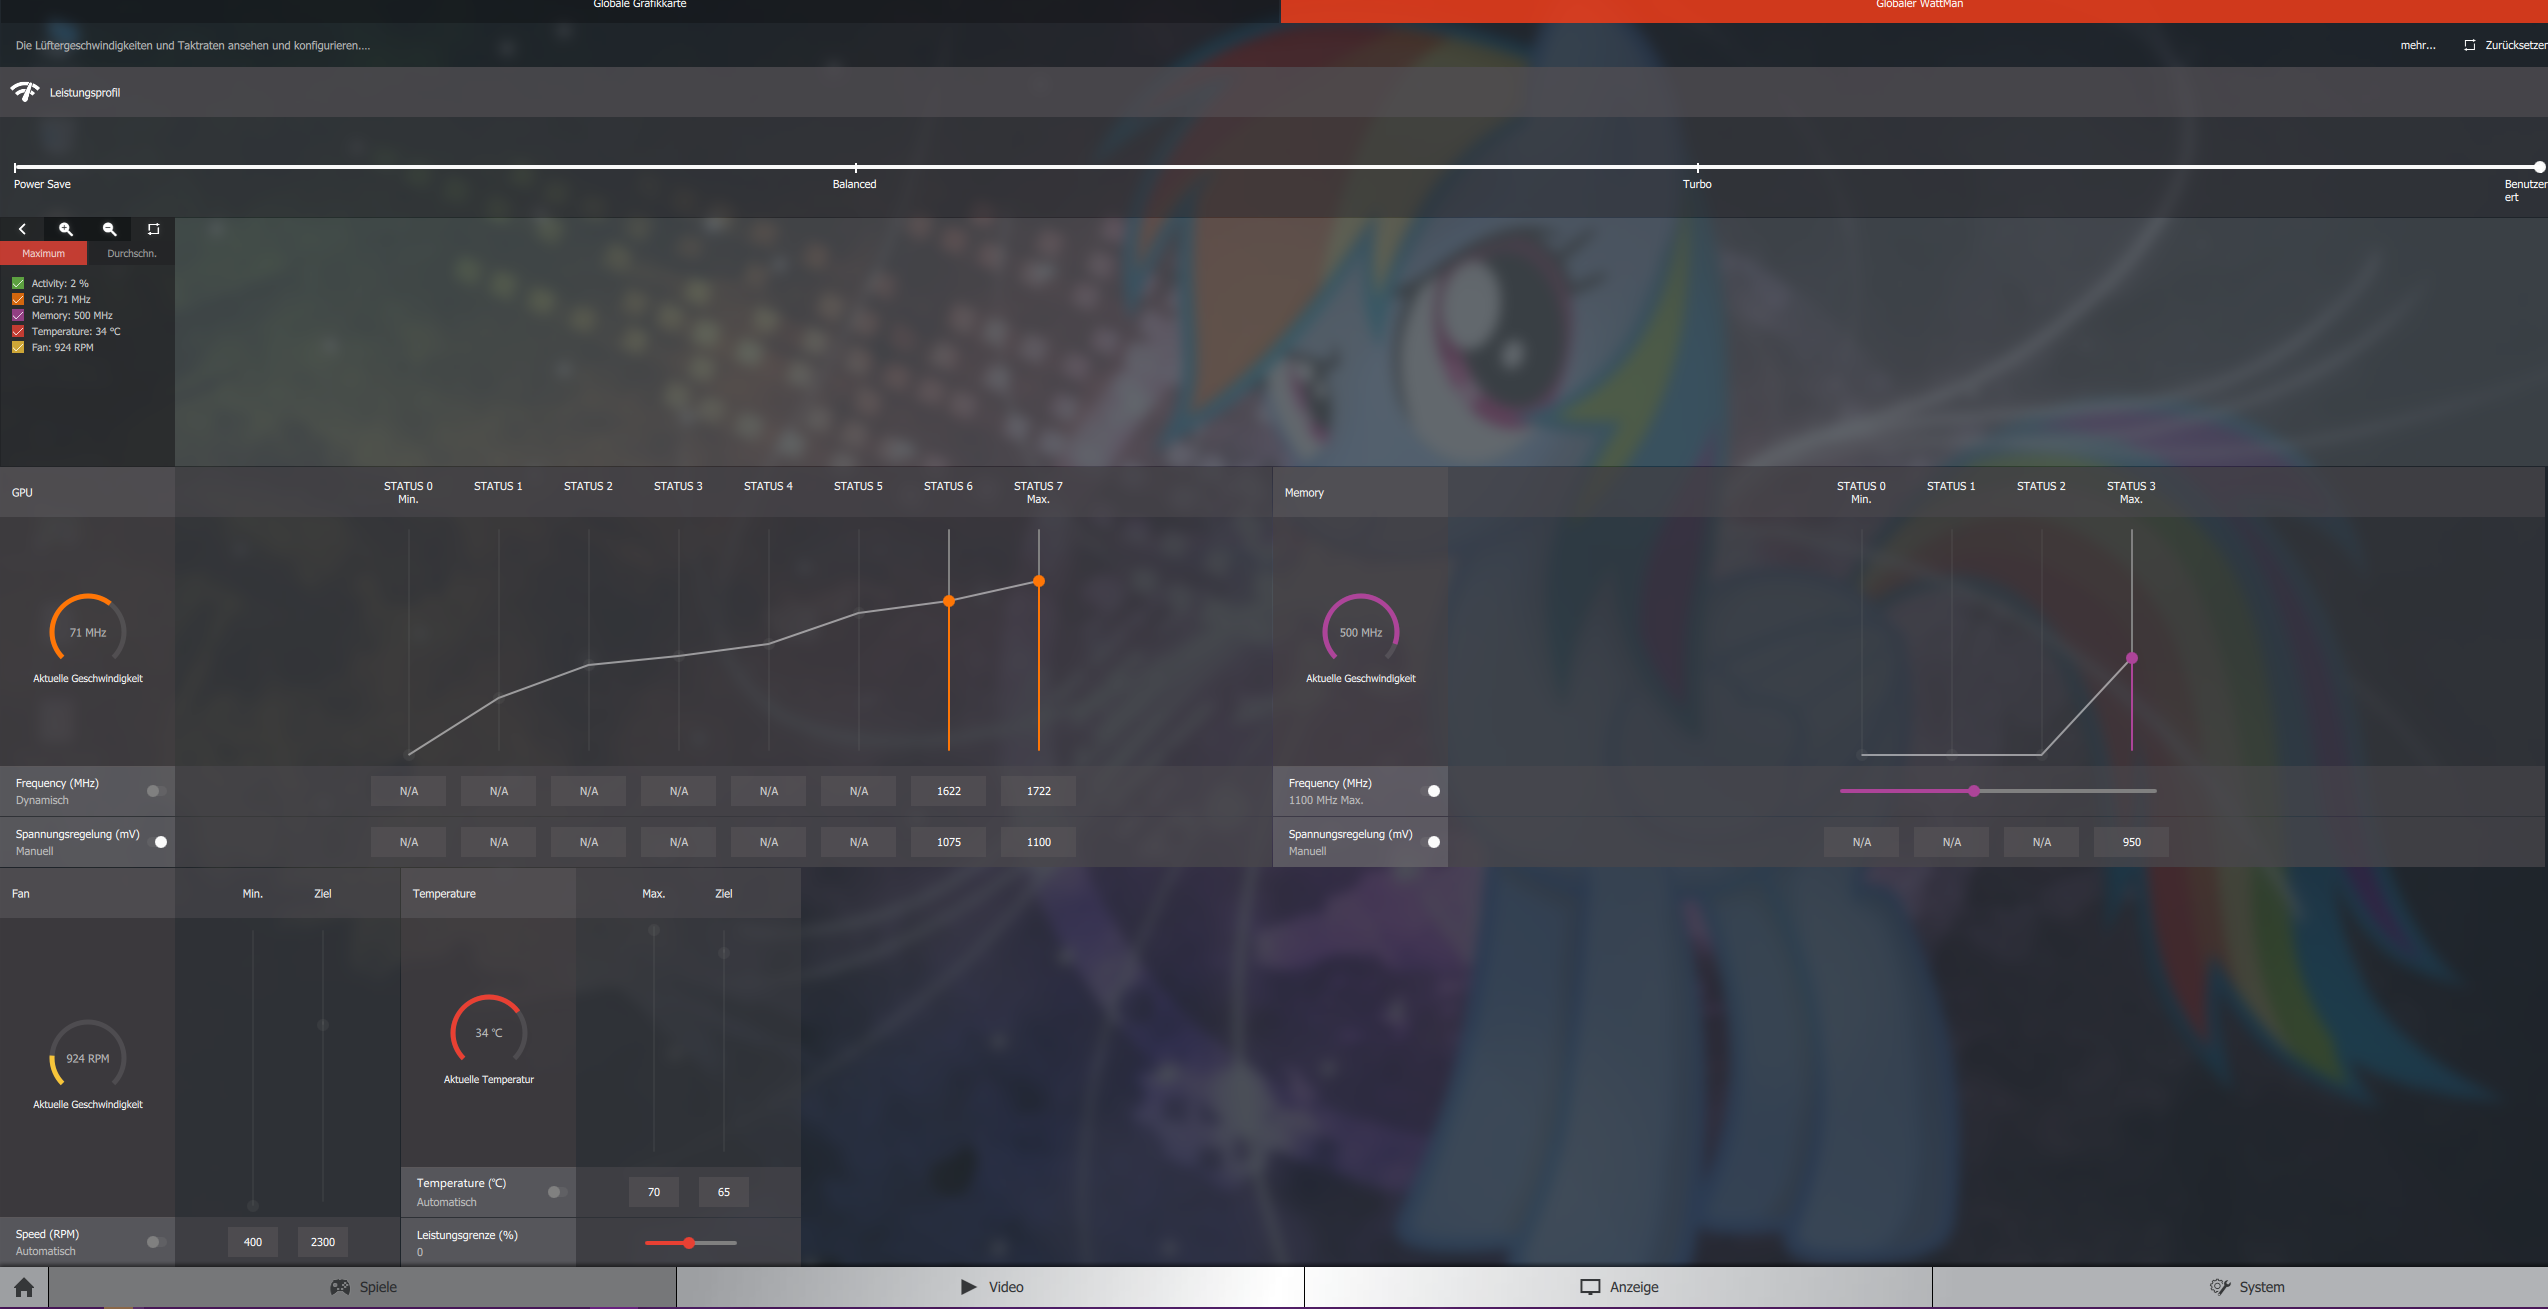This screenshot has width=2548, height=1309.
Task: Click the Leistungsprofil header icon
Action: click(x=25, y=92)
